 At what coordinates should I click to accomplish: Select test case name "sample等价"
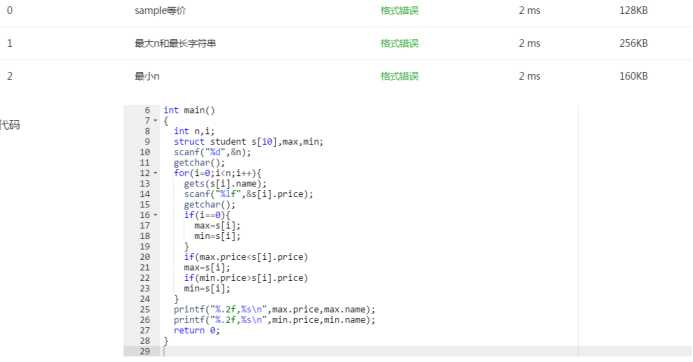point(160,11)
